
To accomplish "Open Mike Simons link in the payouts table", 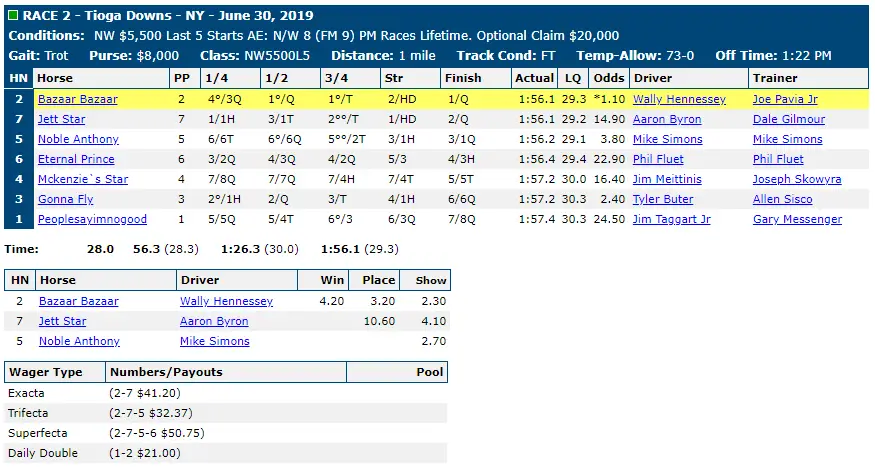I will coord(214,341).
